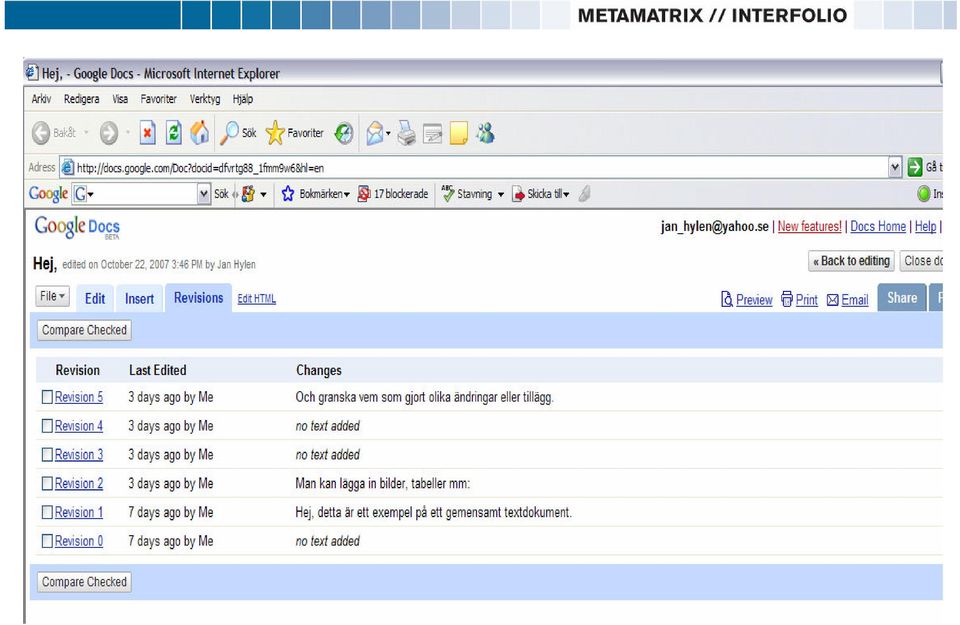Screen dimensions: 960x625
Task: Open the Stavning dropdown arrow
Action: tap(501, 195)
